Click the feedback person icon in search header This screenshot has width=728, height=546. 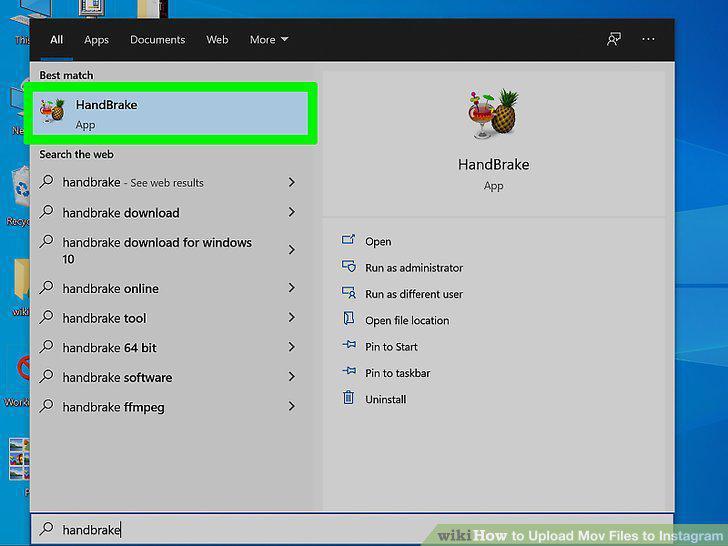[x=614, y=39]
